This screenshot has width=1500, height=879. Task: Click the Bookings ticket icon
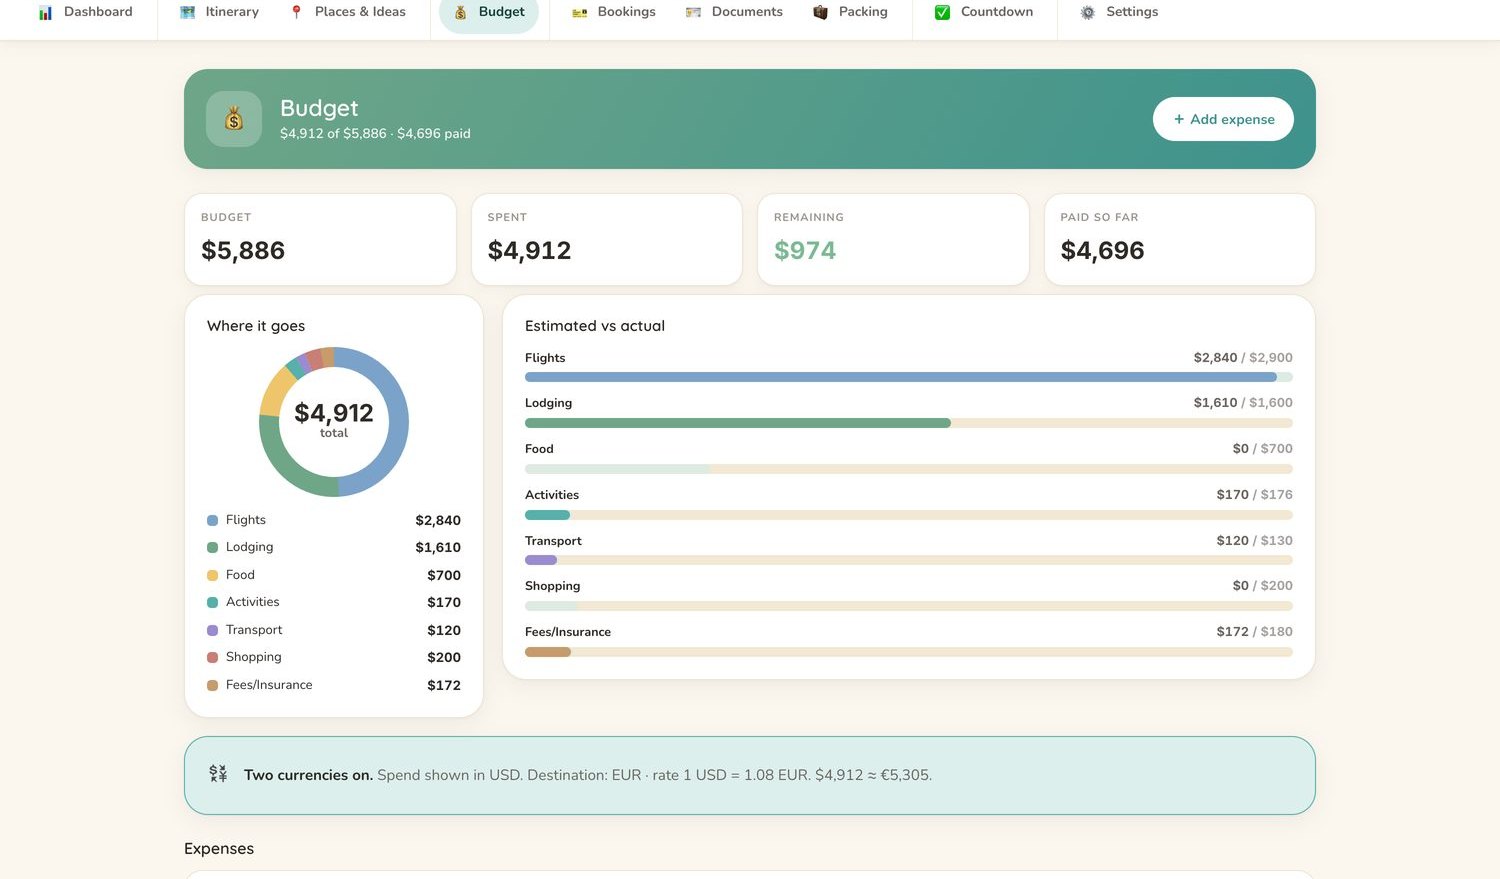tap(579, 13)
